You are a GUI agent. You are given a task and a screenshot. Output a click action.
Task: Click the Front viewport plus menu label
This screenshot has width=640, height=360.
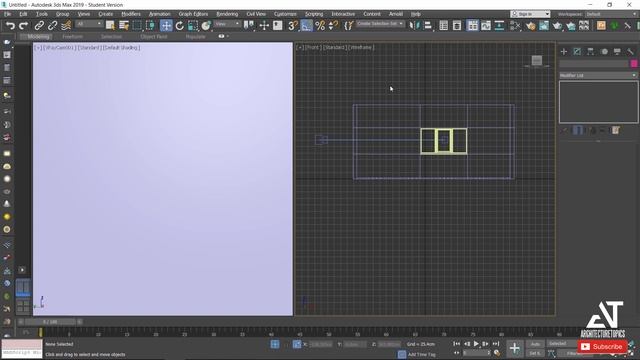click(300, 47)
